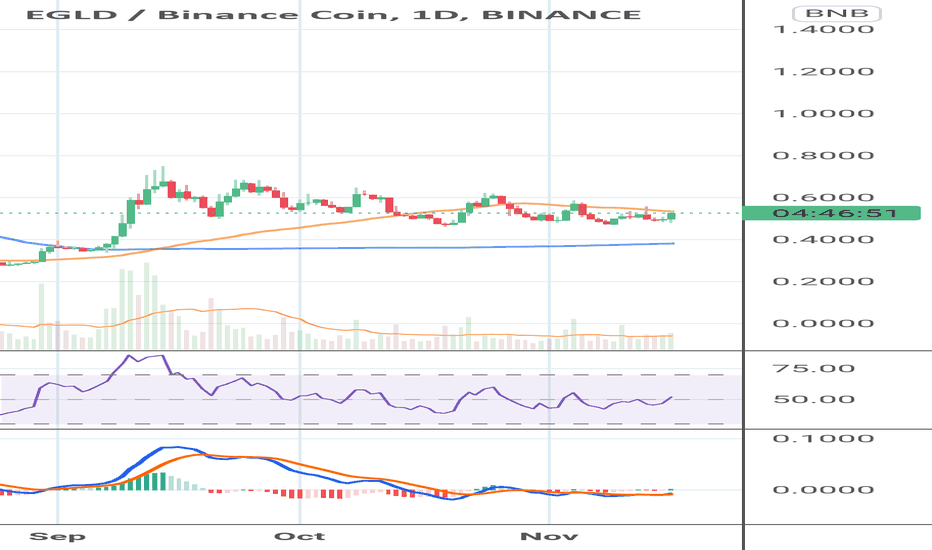Click the blue moving average line end

coord(672,243)
